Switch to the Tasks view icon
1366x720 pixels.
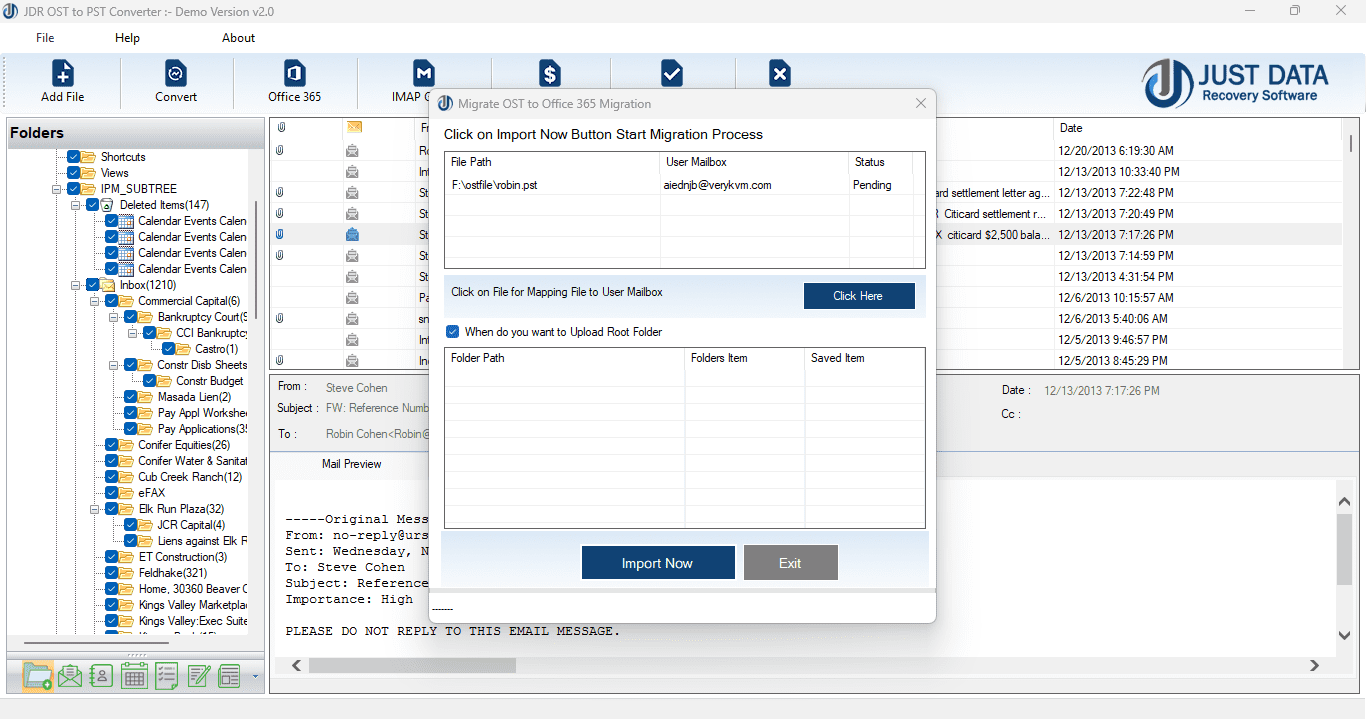[x=166, y=675]
